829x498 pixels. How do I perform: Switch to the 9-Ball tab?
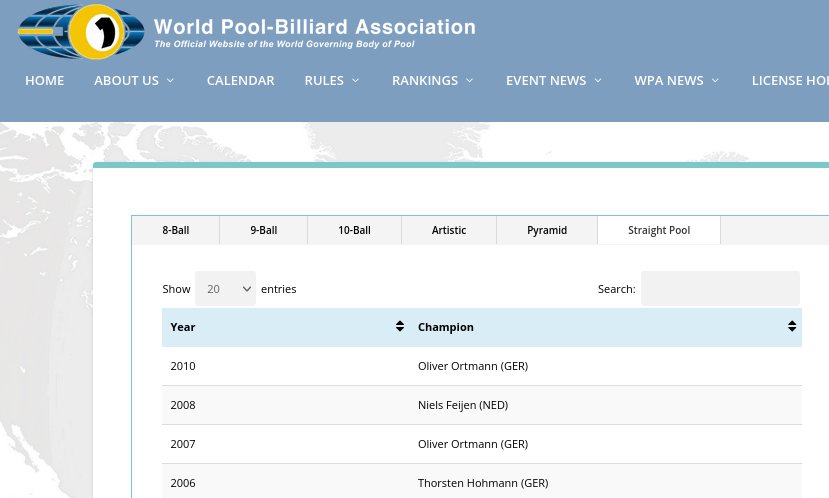click(264, 230)
